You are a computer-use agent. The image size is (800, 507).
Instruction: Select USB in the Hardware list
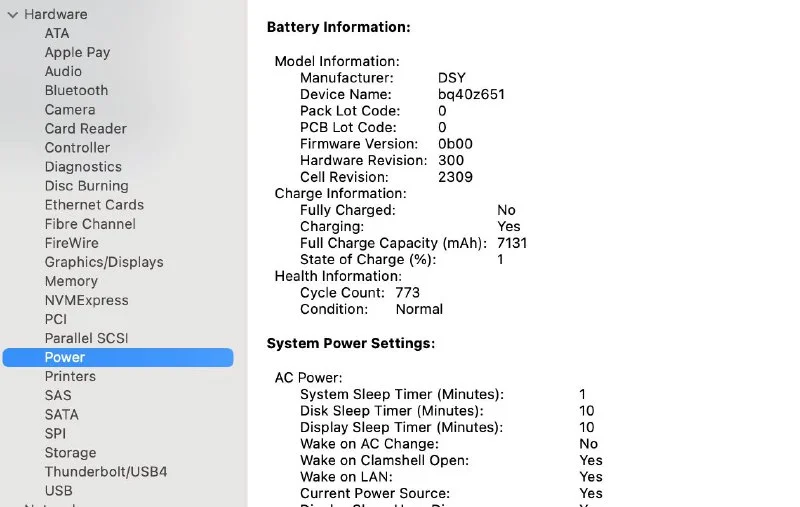pos(58,491)
